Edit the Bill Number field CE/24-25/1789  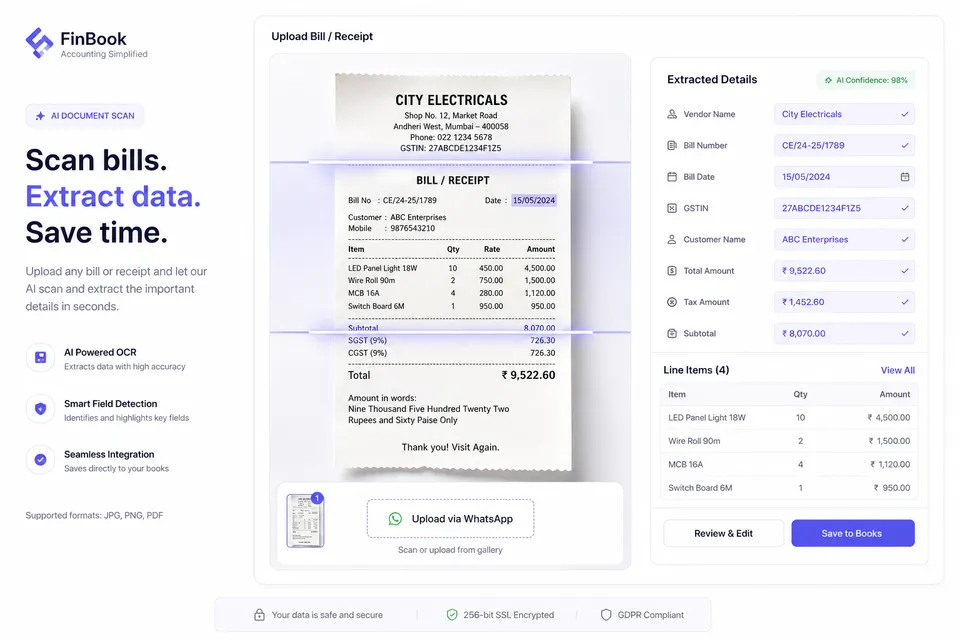pos(844,145)
